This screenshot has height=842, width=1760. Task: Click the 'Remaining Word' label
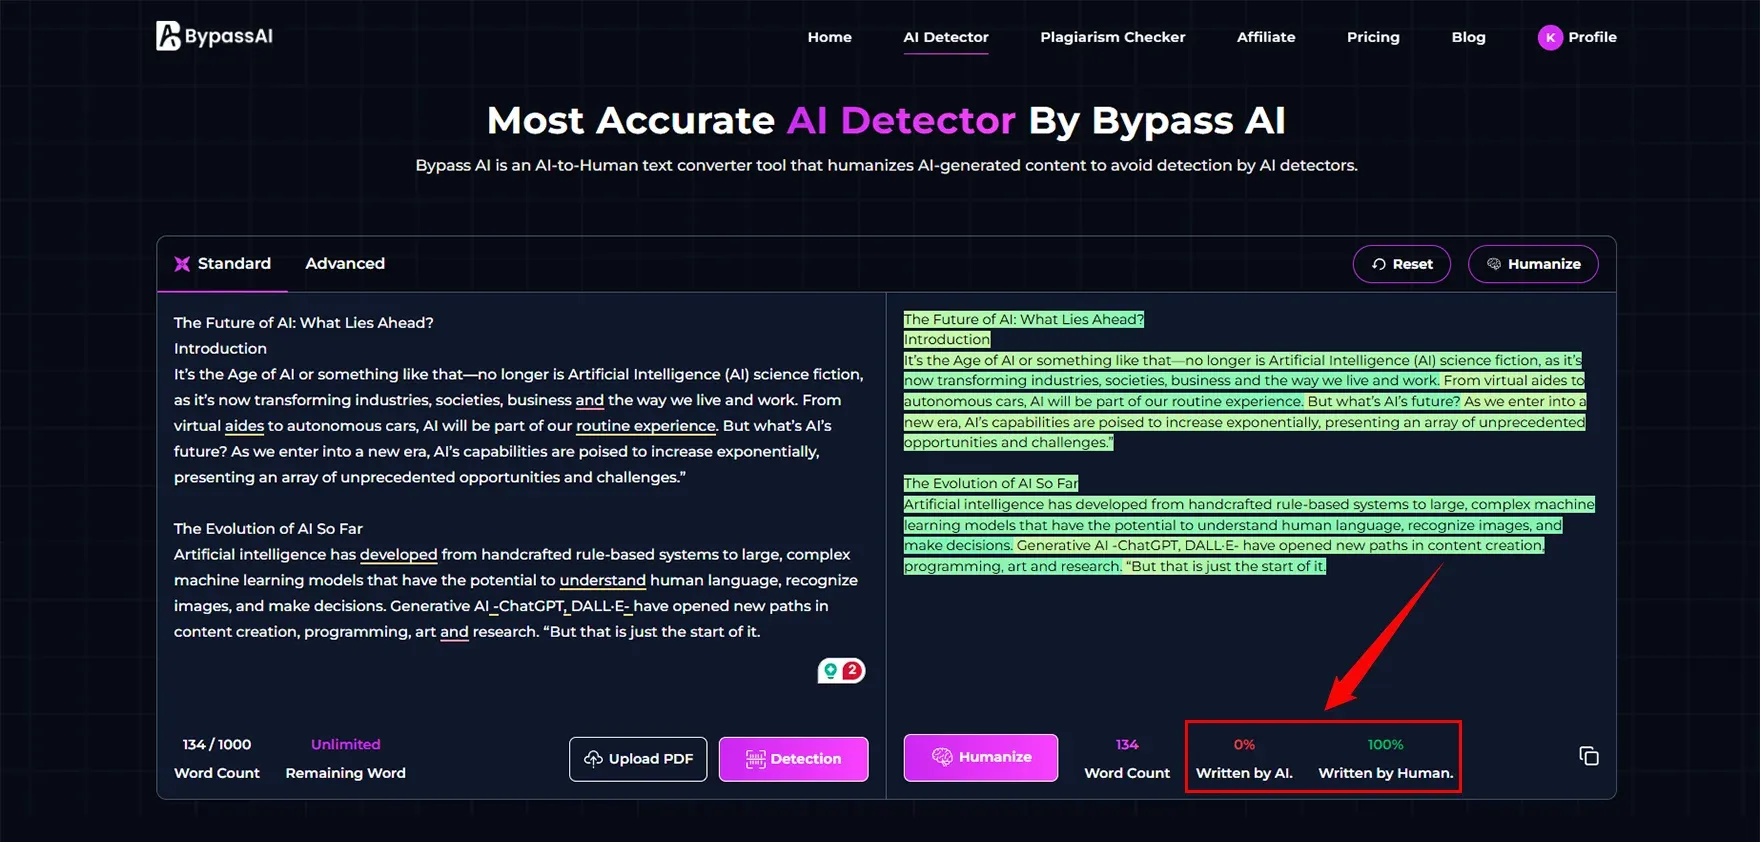345,773
